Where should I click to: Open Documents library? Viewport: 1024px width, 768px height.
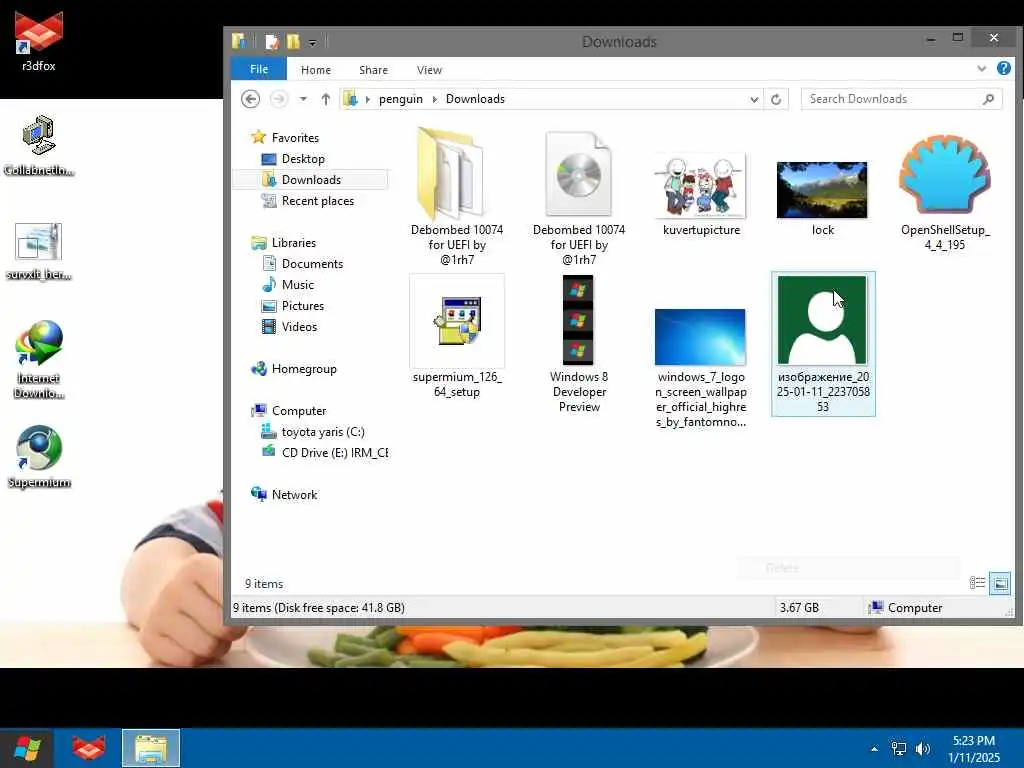coord(312,264)
